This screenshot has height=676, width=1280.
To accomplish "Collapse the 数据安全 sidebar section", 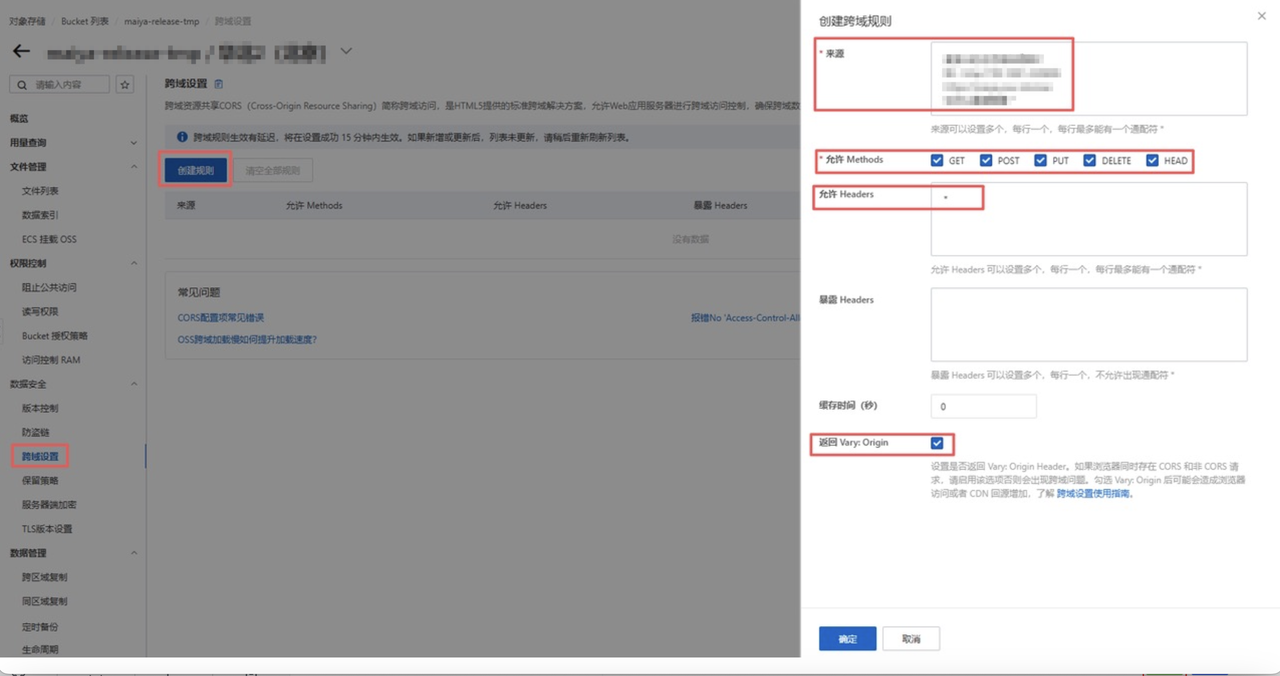I will [x=134, y=384].
